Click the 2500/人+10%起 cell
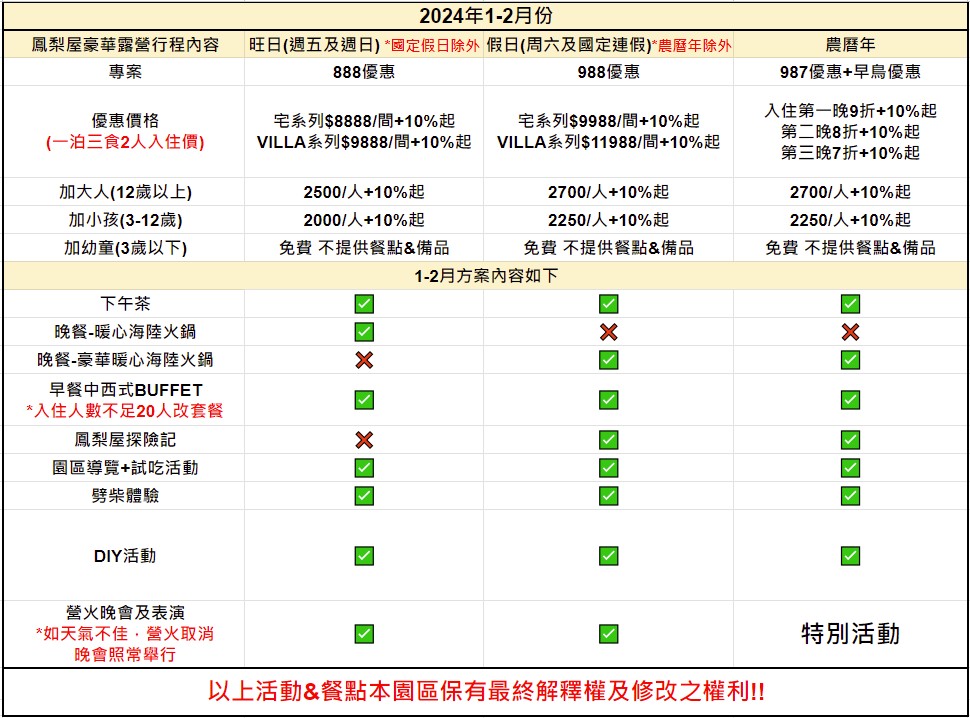 tap(364, 192)
